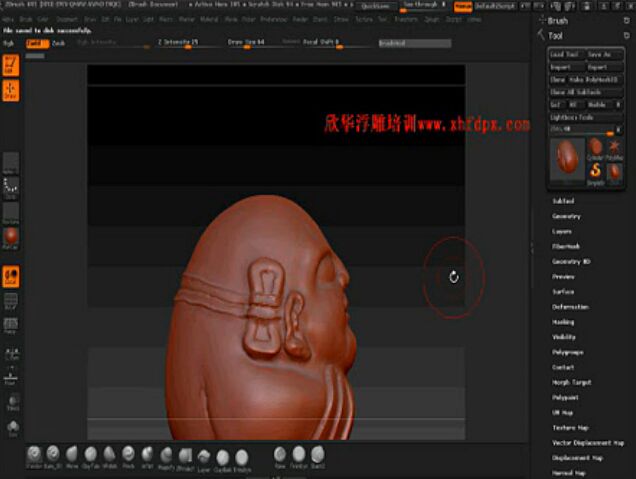
Task: Select the Inflat brush
Action: tap(147, 457)
